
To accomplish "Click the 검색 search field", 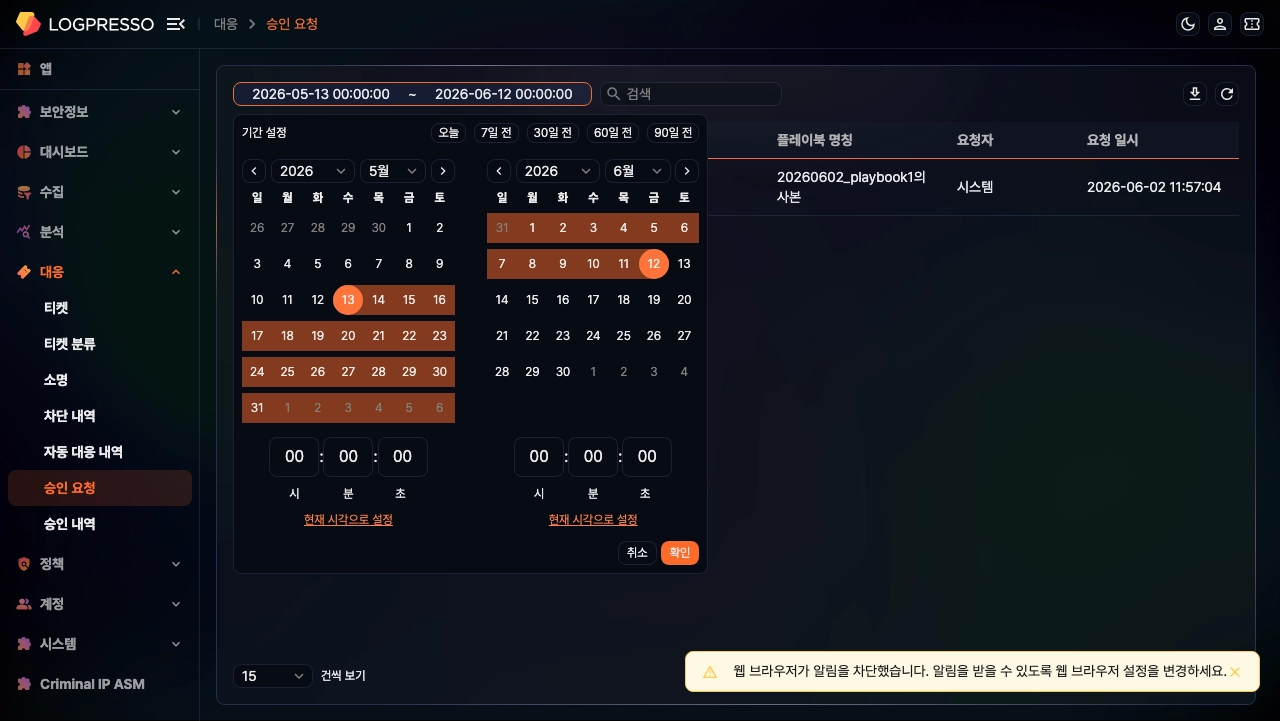I will 691,94.
